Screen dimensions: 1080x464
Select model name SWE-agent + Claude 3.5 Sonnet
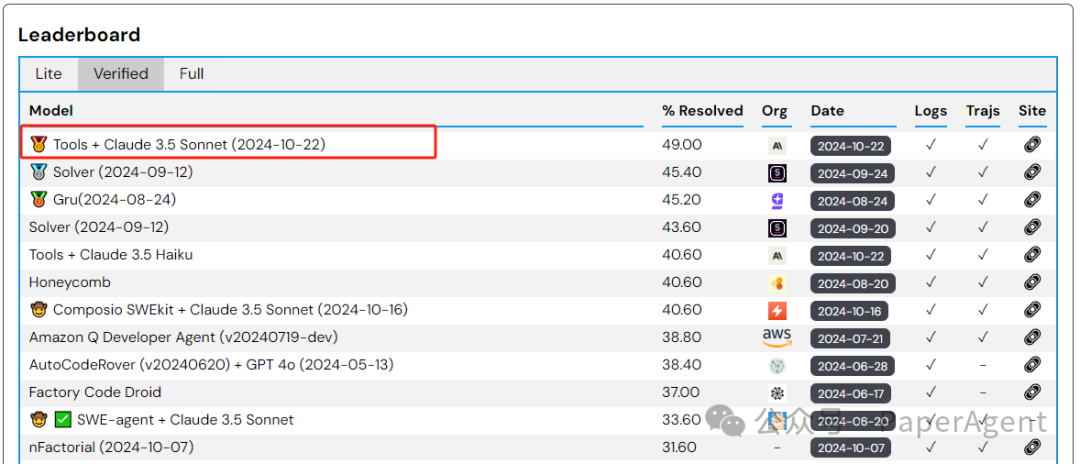tap(185, 419)
